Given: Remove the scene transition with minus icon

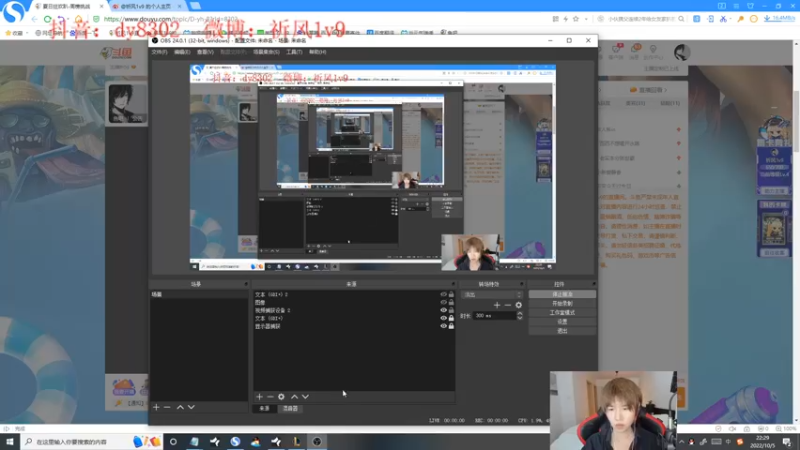Looking at the screenshot, I should 508,305.
